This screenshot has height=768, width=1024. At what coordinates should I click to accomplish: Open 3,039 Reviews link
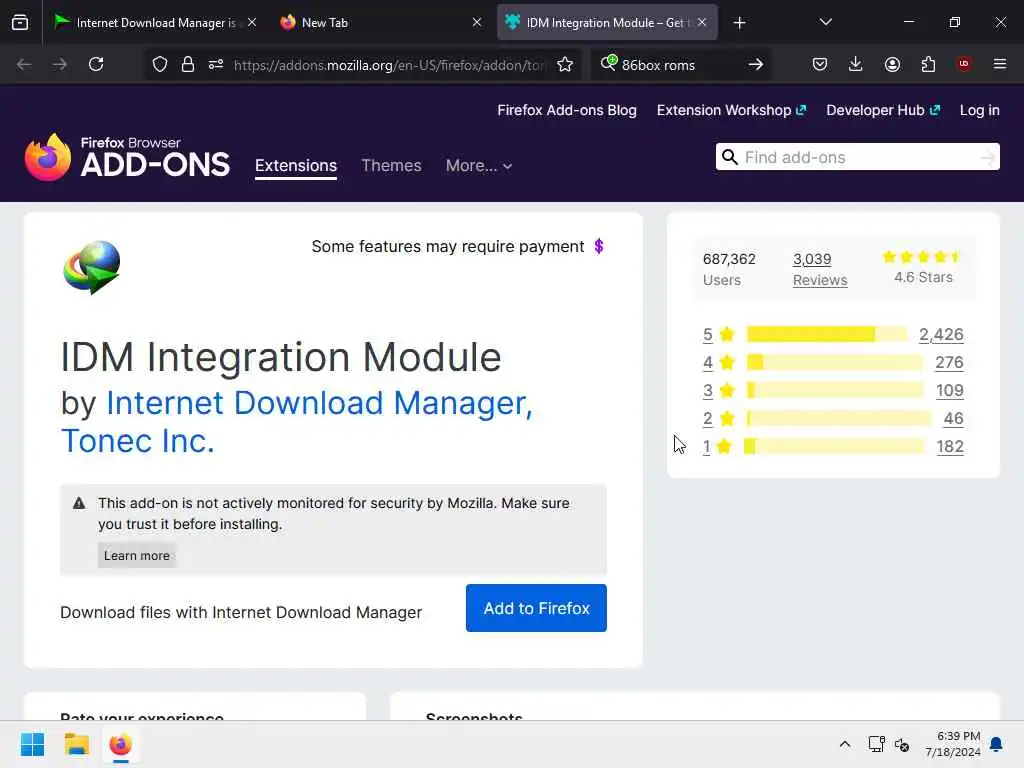820,270
